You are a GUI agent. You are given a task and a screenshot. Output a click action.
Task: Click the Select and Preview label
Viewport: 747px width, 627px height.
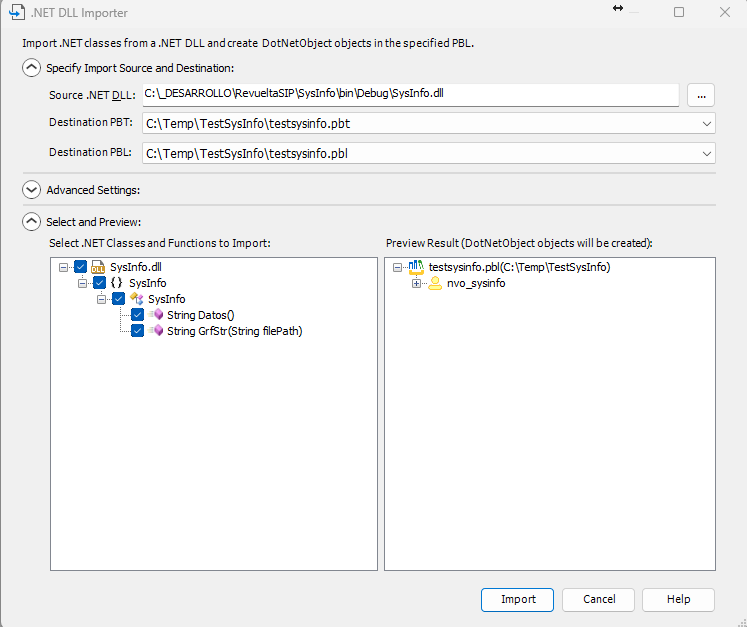pyautogui.click(x=93, y=222)
